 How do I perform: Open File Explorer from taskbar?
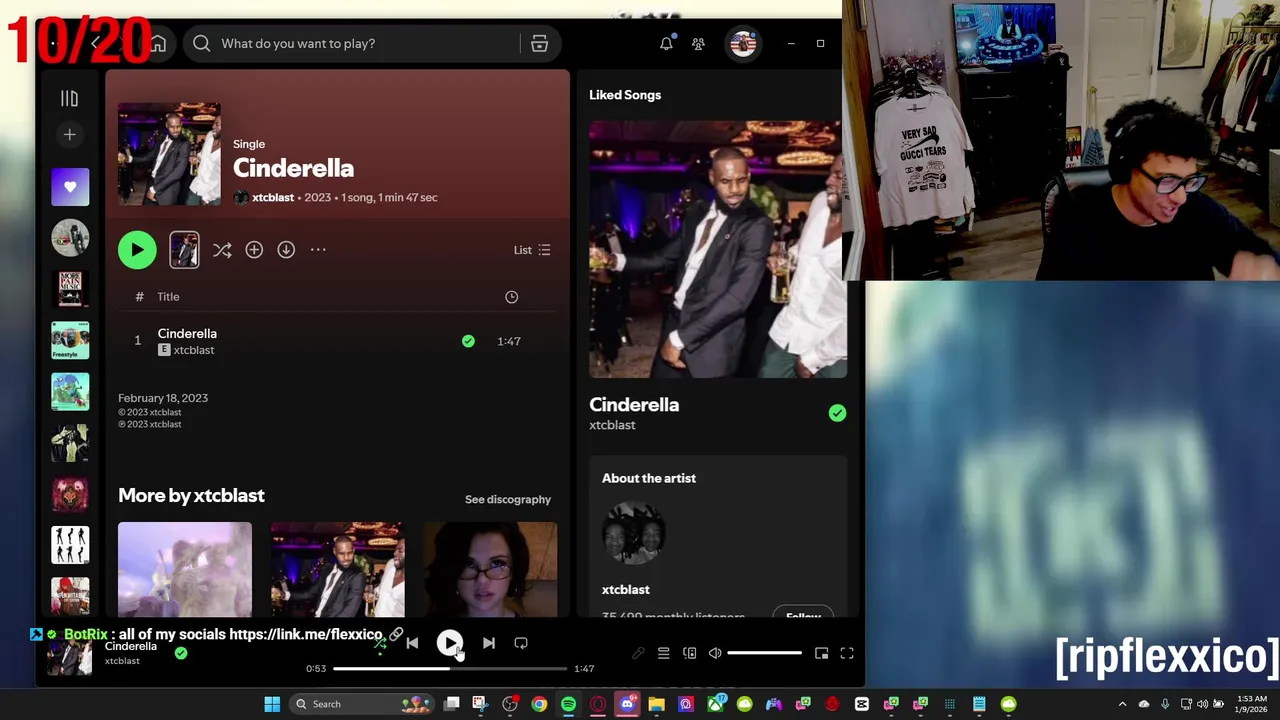(656, 704)
